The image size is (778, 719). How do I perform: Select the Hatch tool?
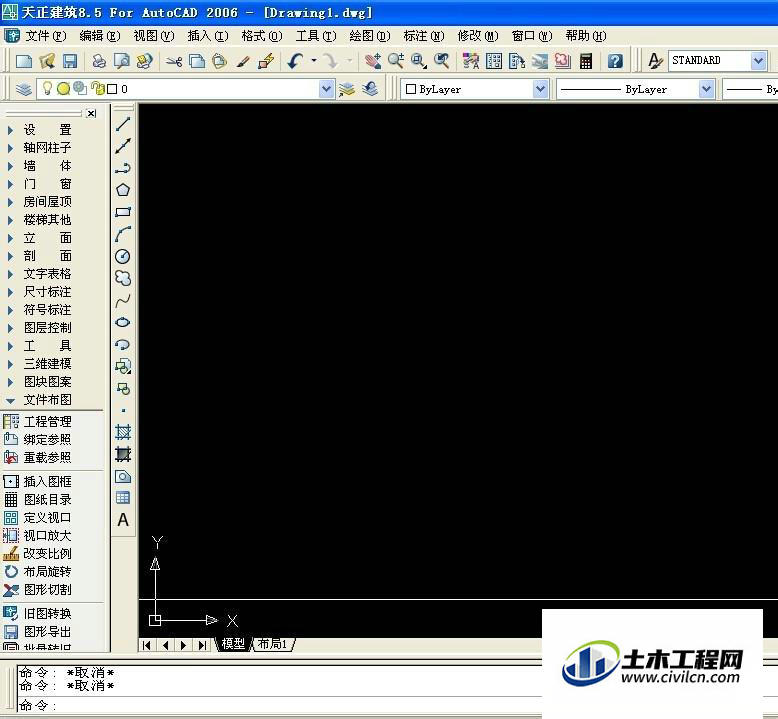click(x=123, y=432)
